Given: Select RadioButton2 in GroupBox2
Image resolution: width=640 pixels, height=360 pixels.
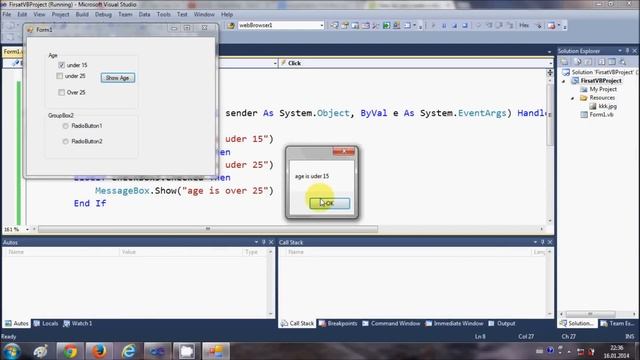Looking at the screenshot, I should (x=65, y=141).
